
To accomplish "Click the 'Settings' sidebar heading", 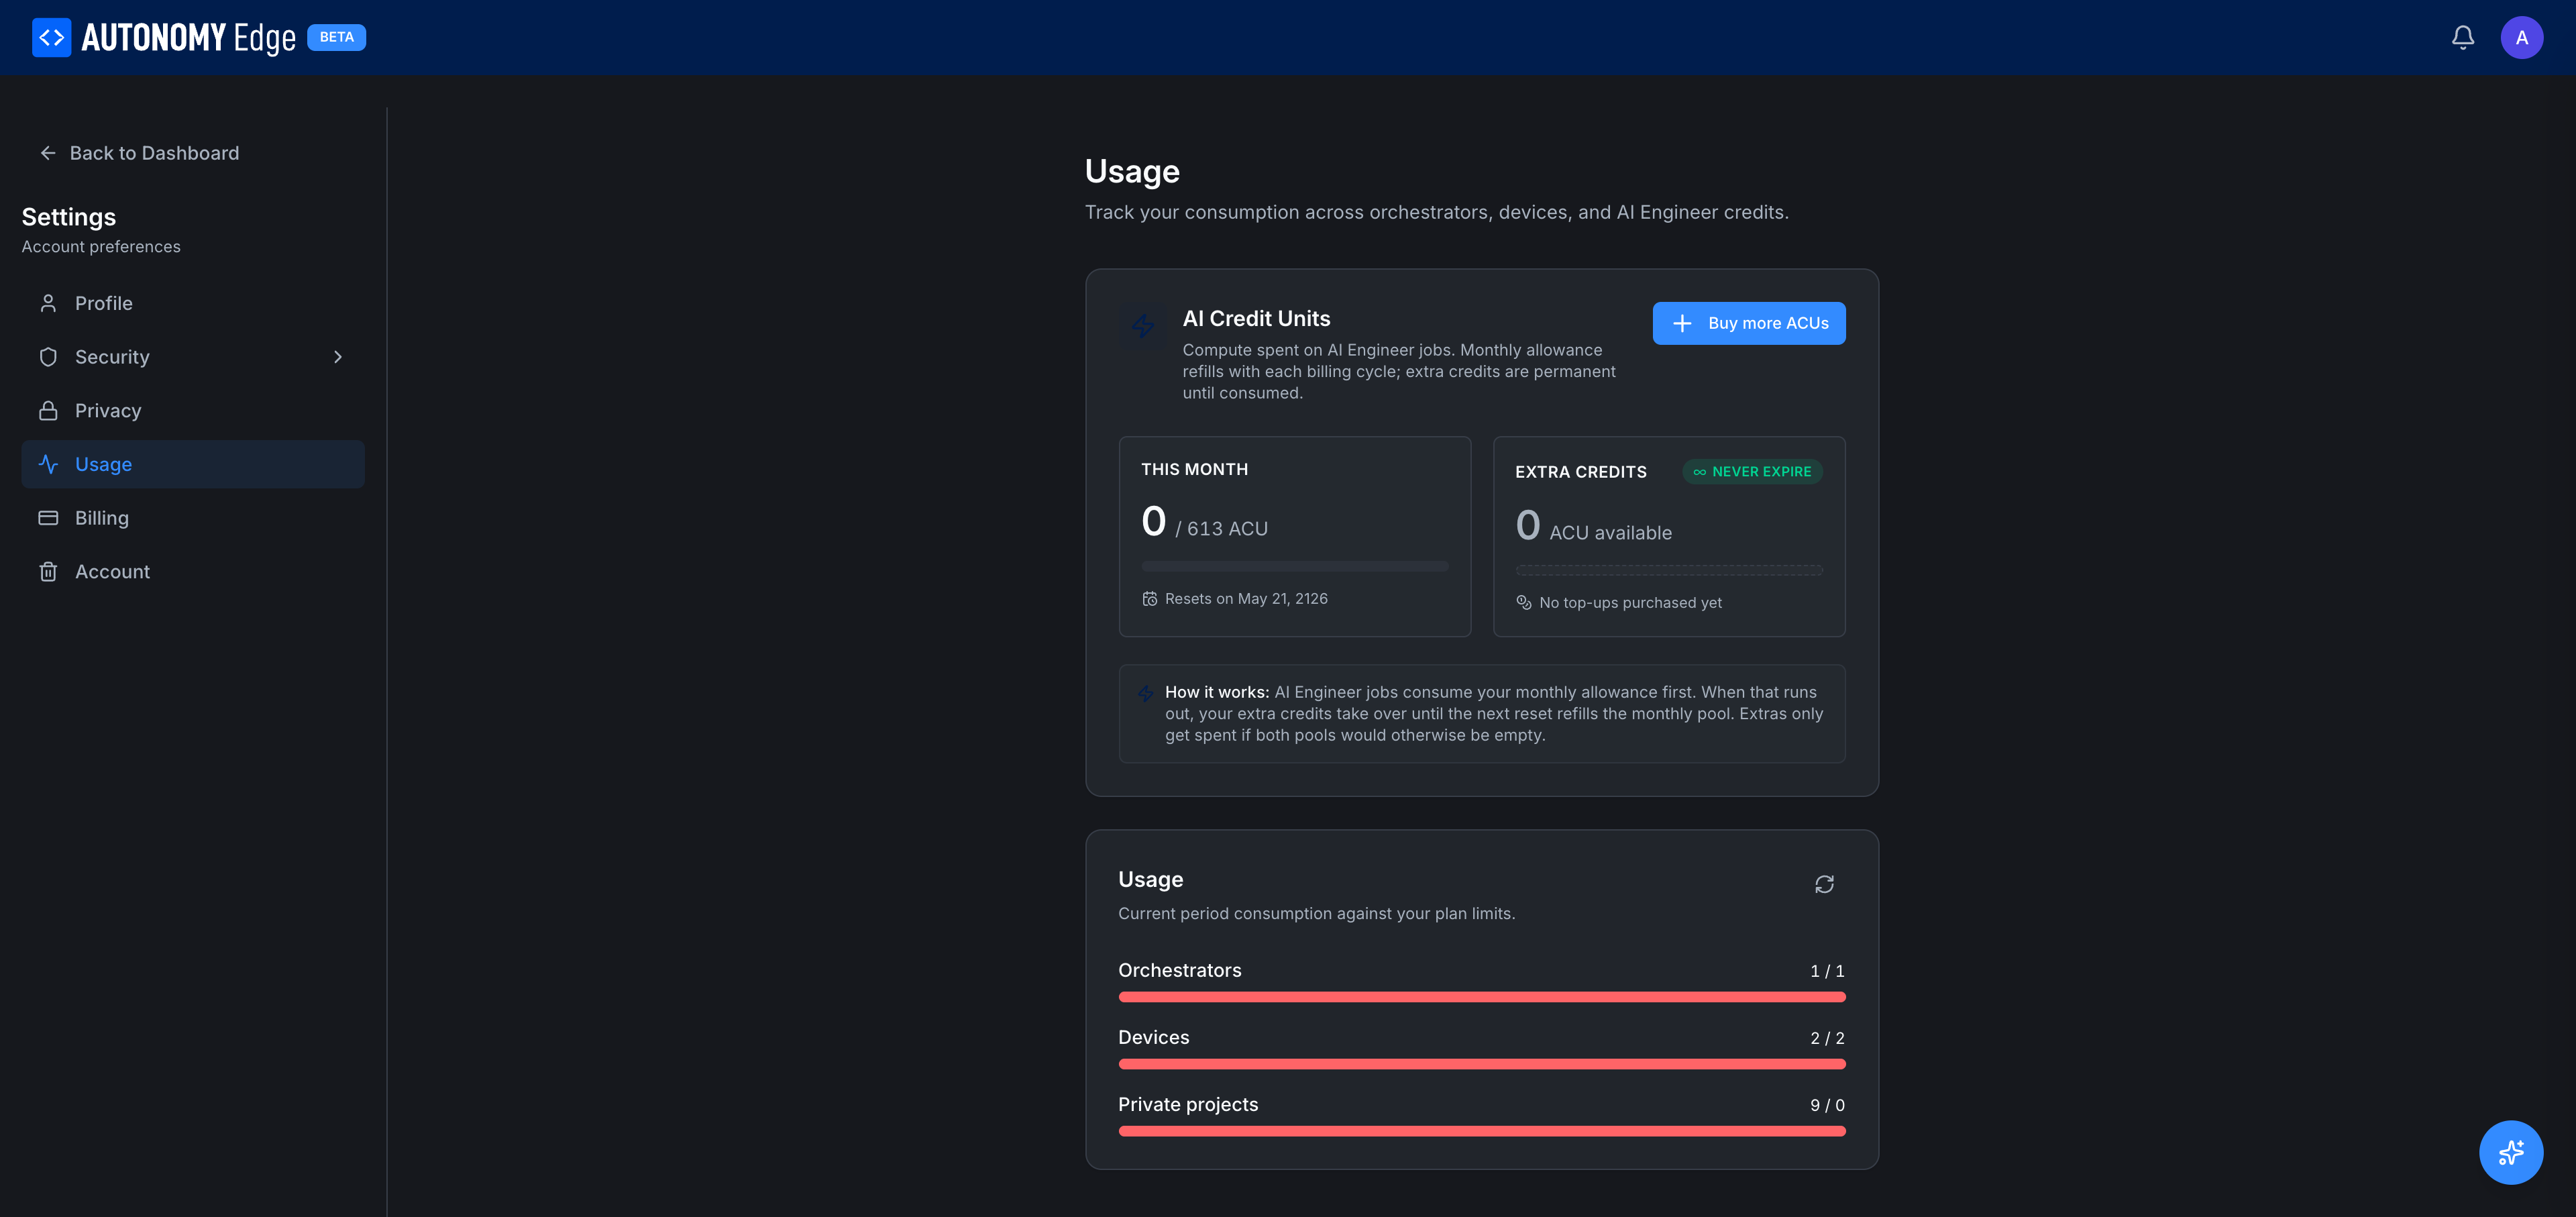I will pyautogui.click(x=69, y=217).
